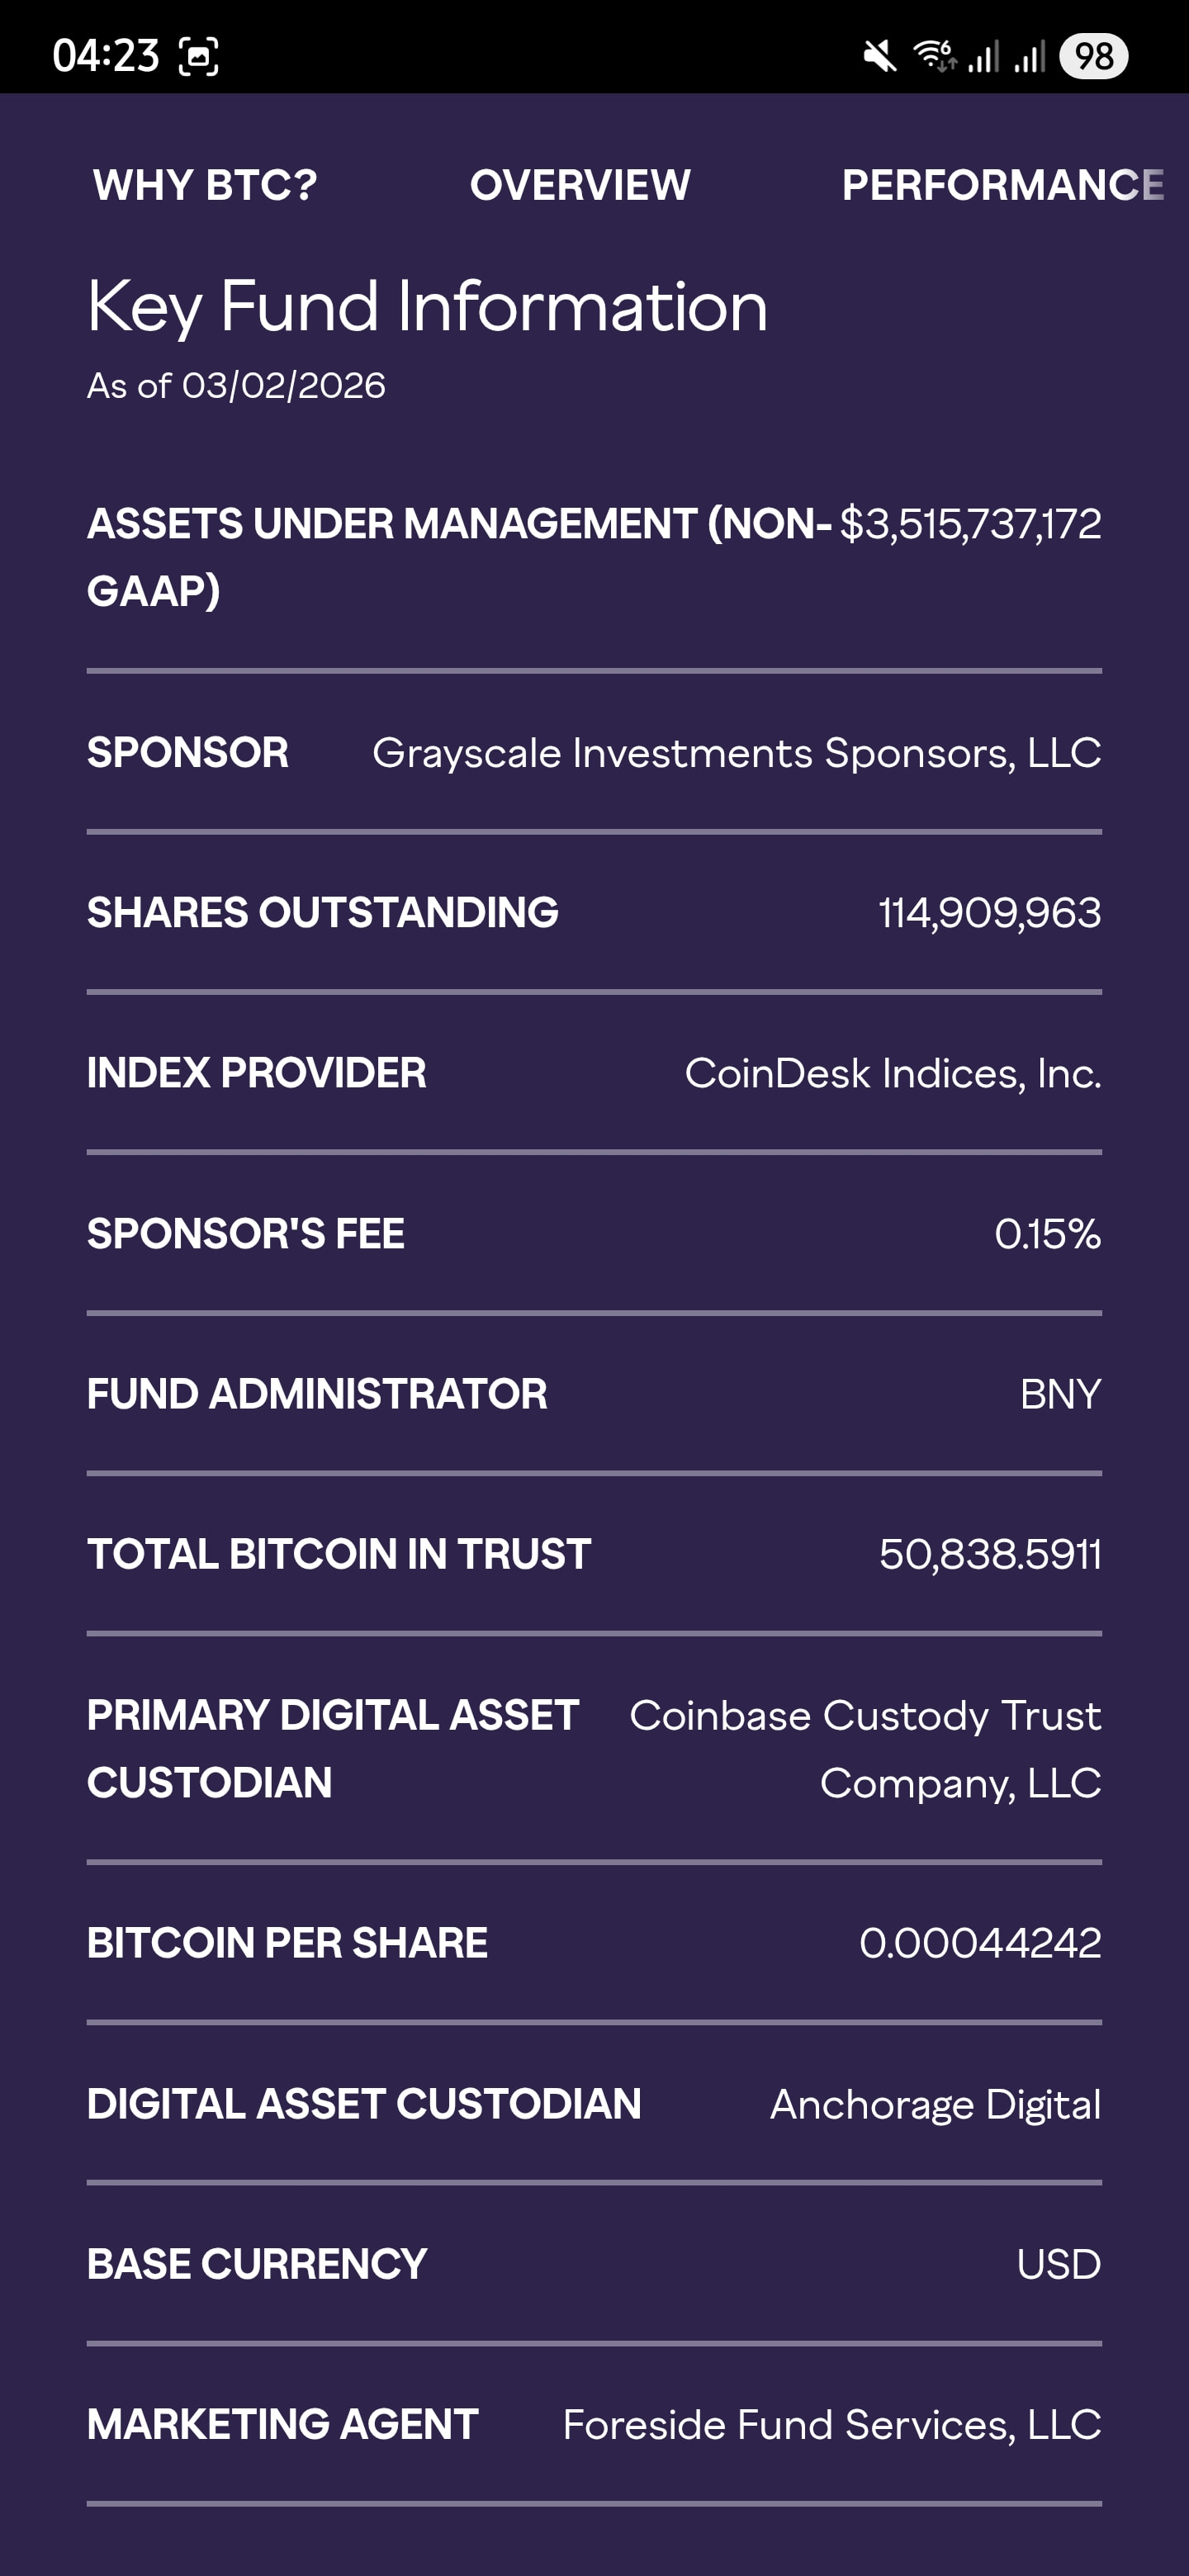Tap the 04:23 clock in status bar
The width and height of the screenshot is (1189, 2576).
[x=105, y=56]
